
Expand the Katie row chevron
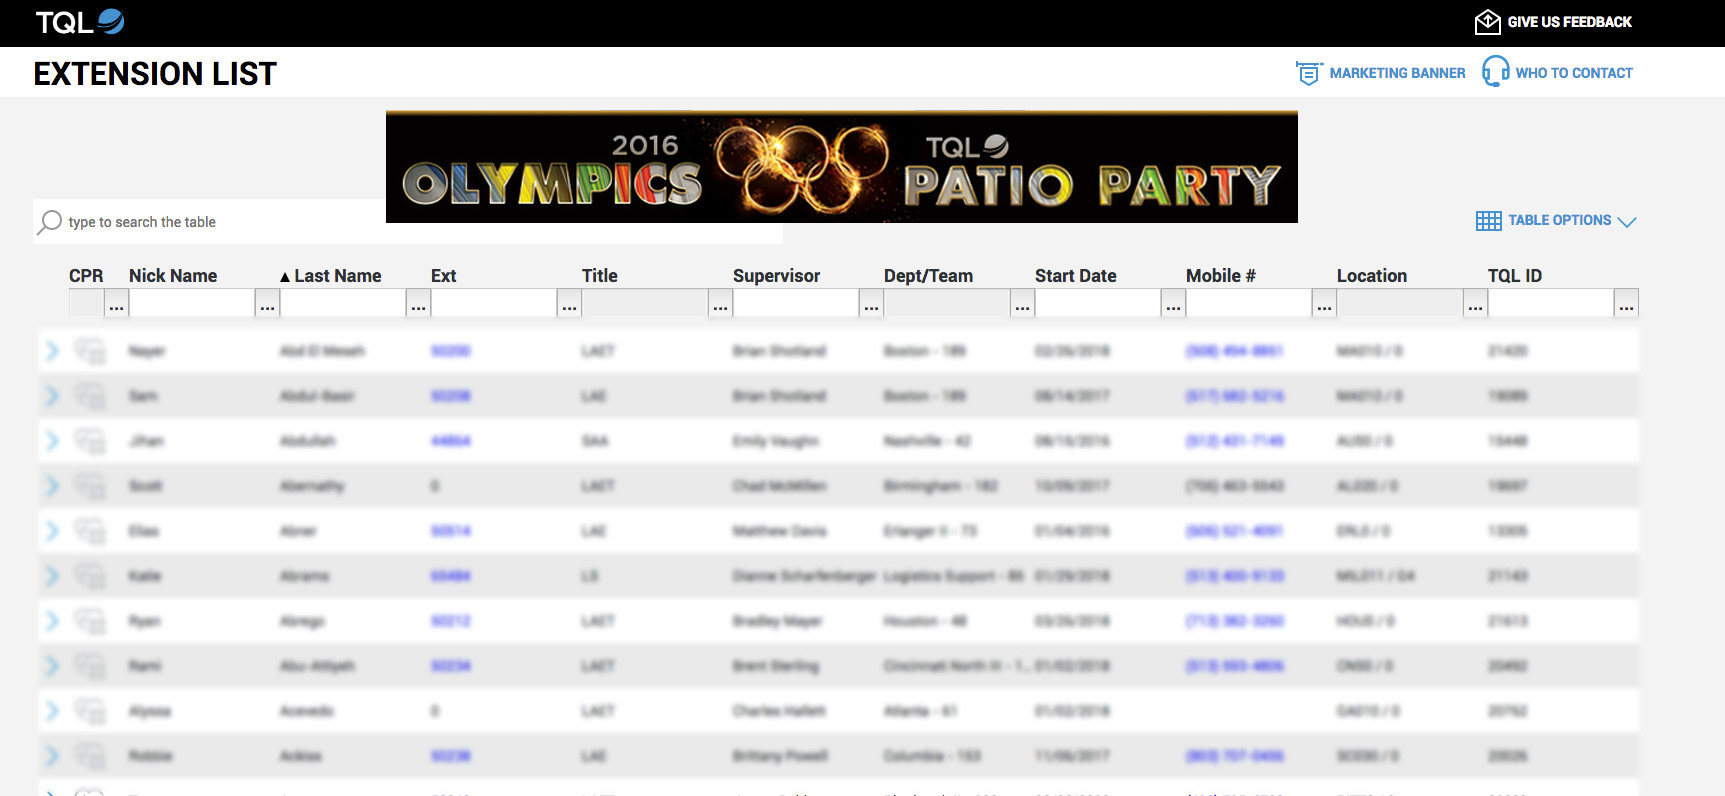[x=53, y=576]
